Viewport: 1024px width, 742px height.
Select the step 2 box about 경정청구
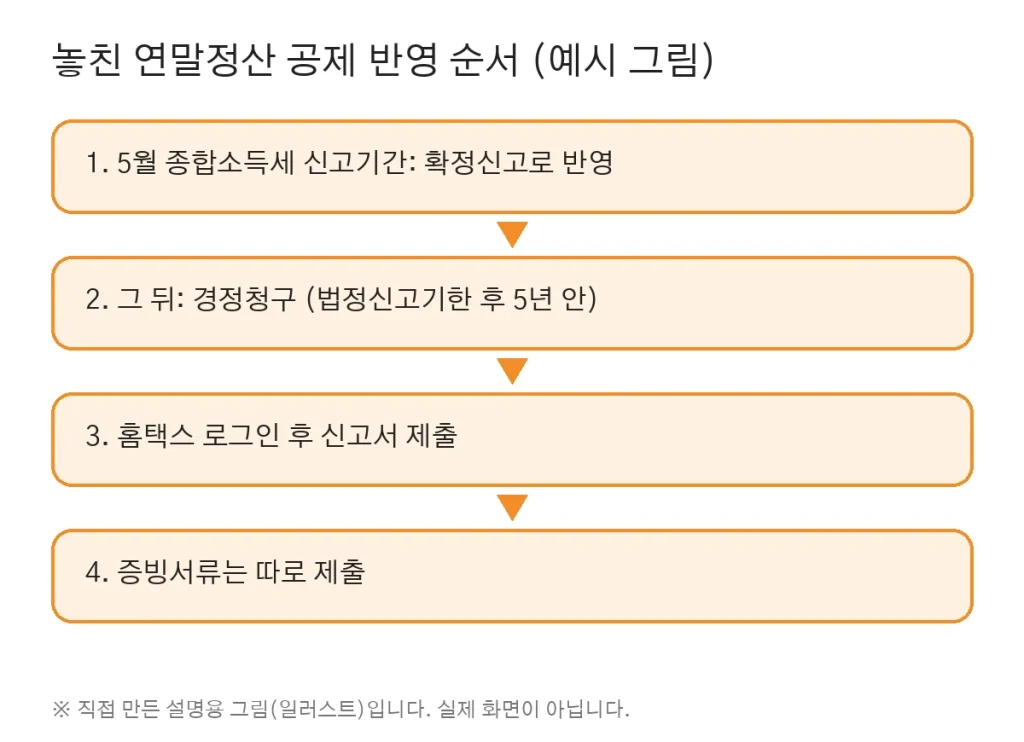512,303
